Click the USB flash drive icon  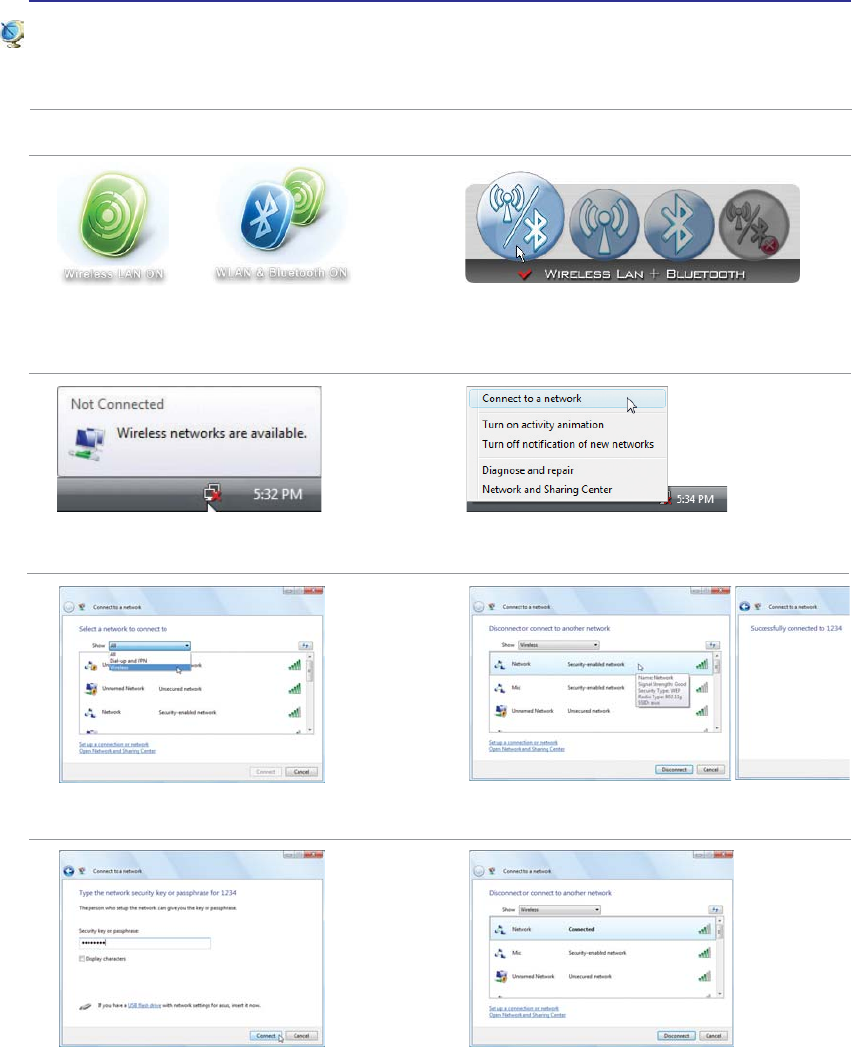pos(85,1006)
